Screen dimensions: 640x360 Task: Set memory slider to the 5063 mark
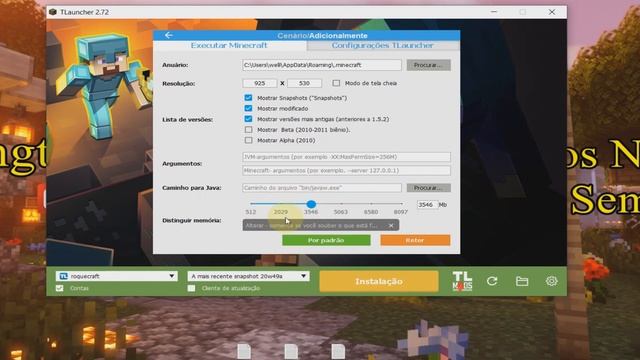click(341, 204)
